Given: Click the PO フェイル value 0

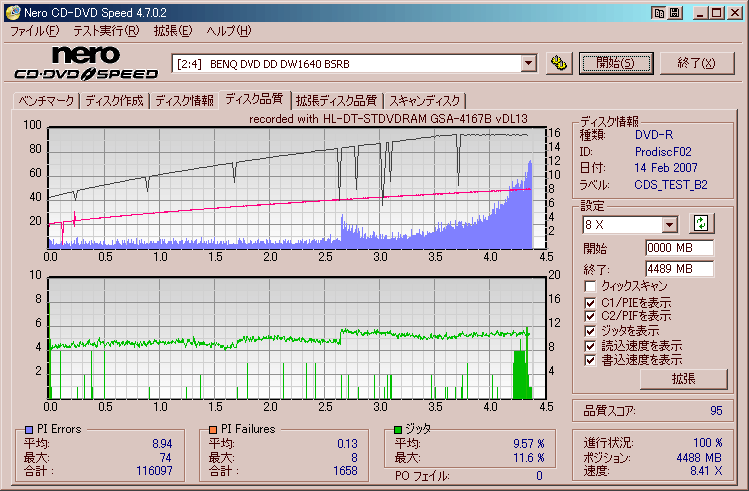Looking at the screenshot, I should pos(539,476).
